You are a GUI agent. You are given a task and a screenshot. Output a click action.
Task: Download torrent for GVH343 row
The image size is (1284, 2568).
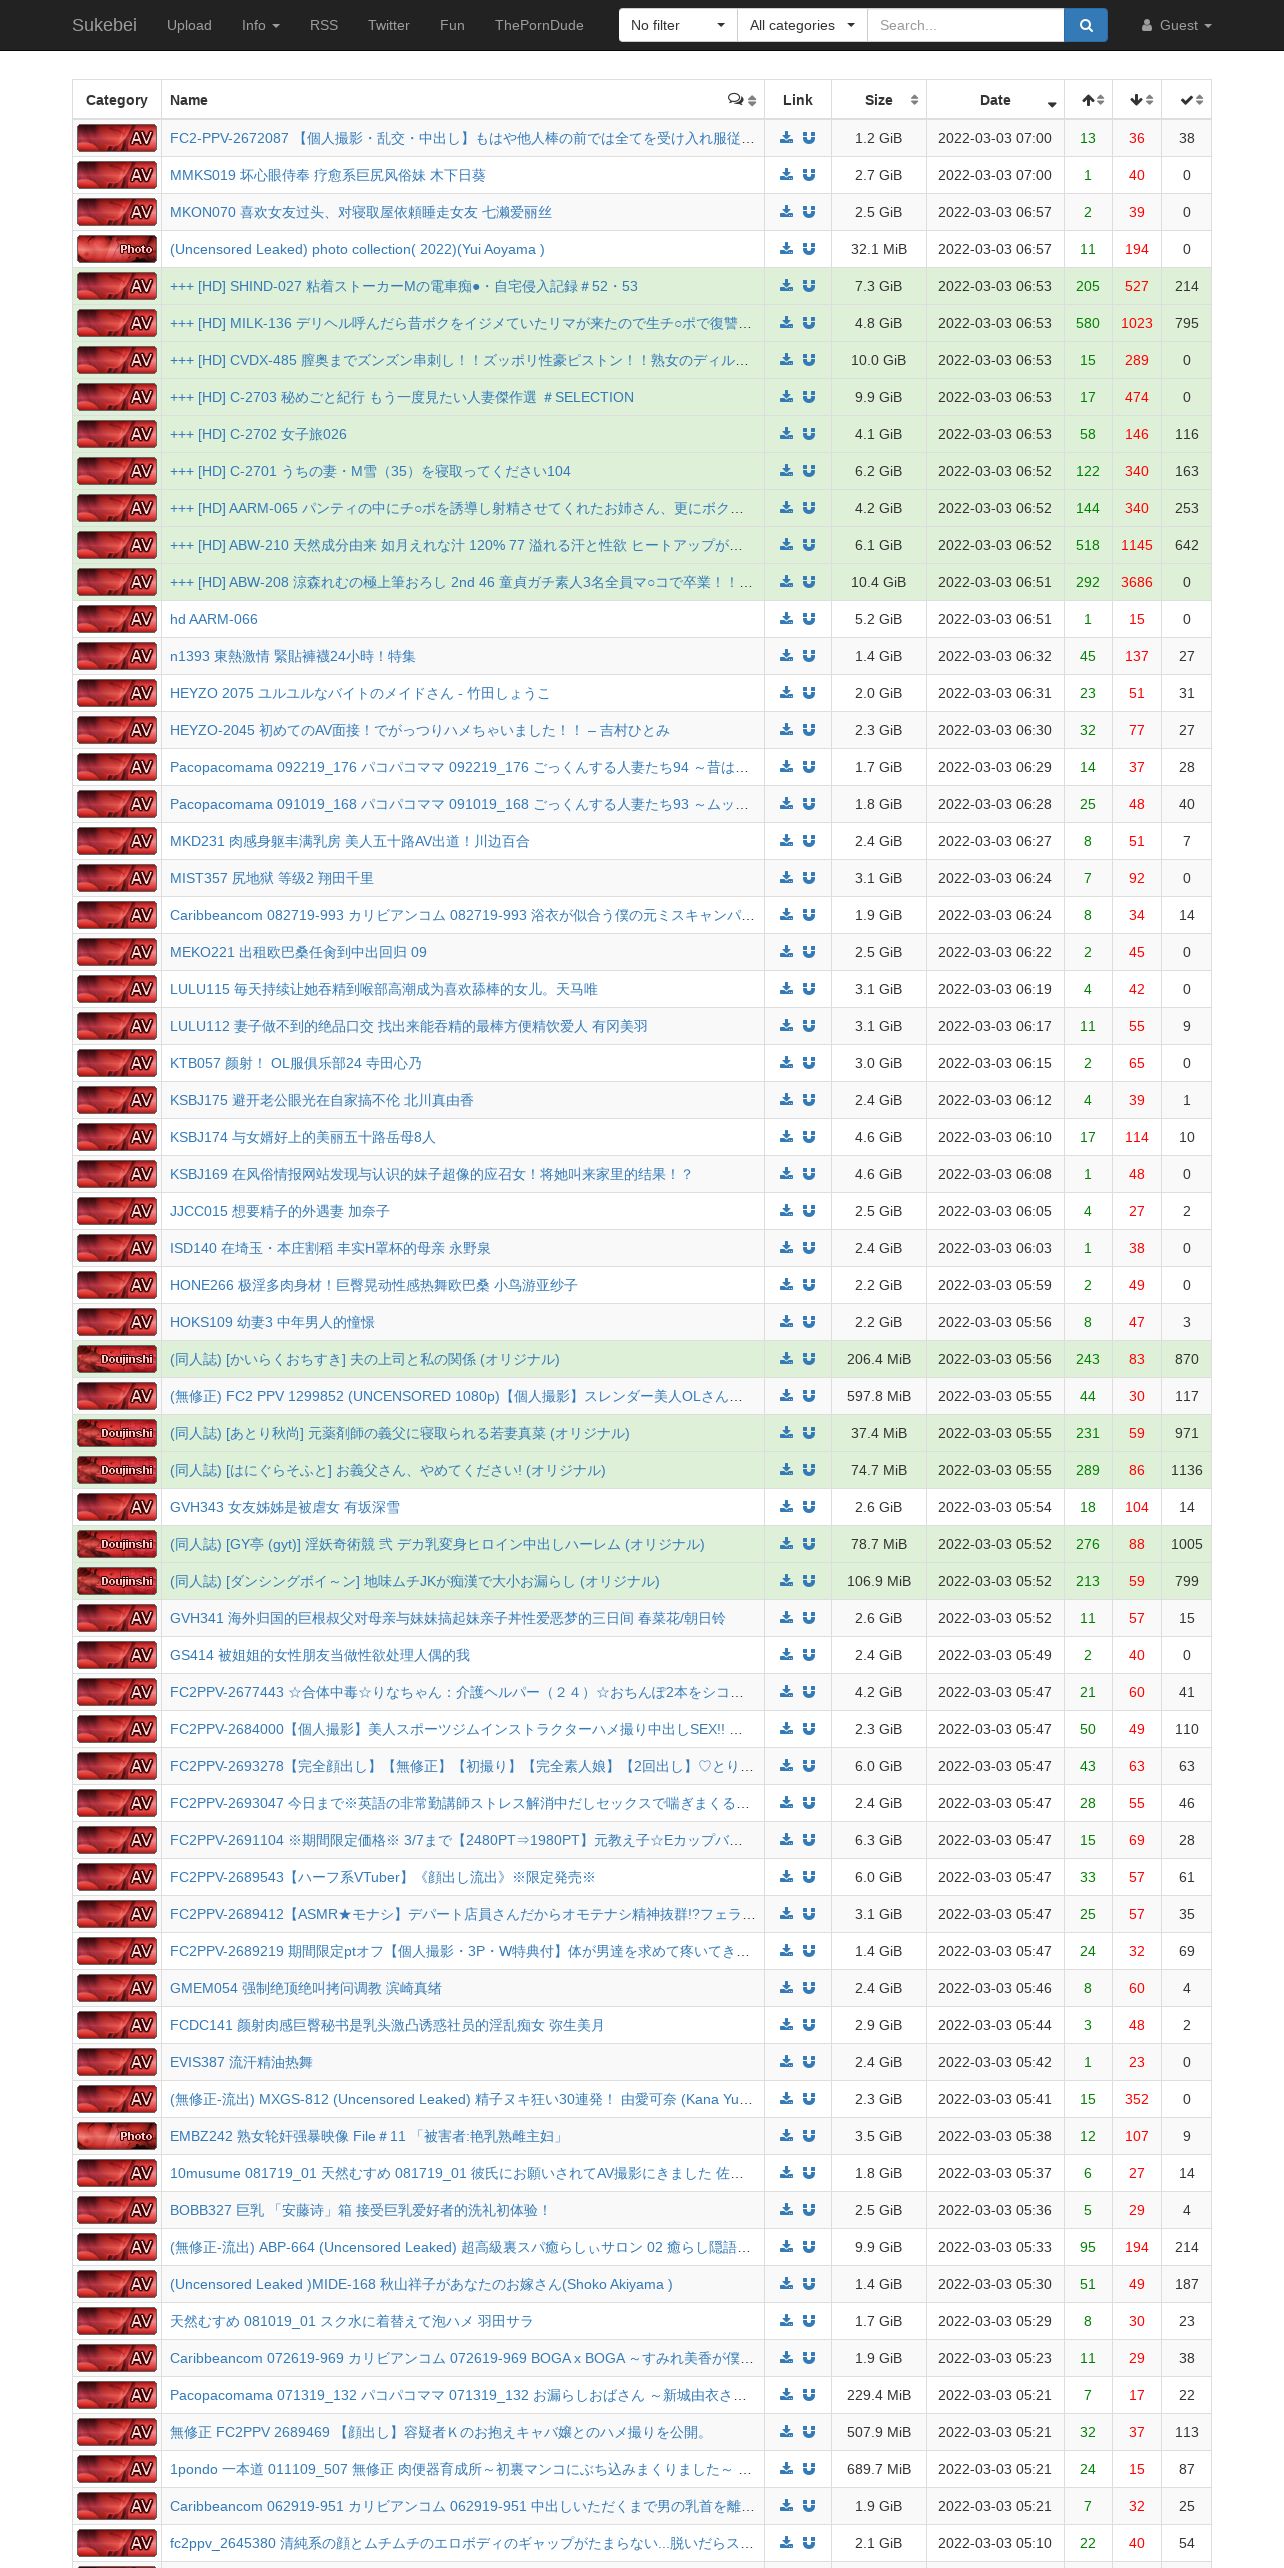(786, 1507)
